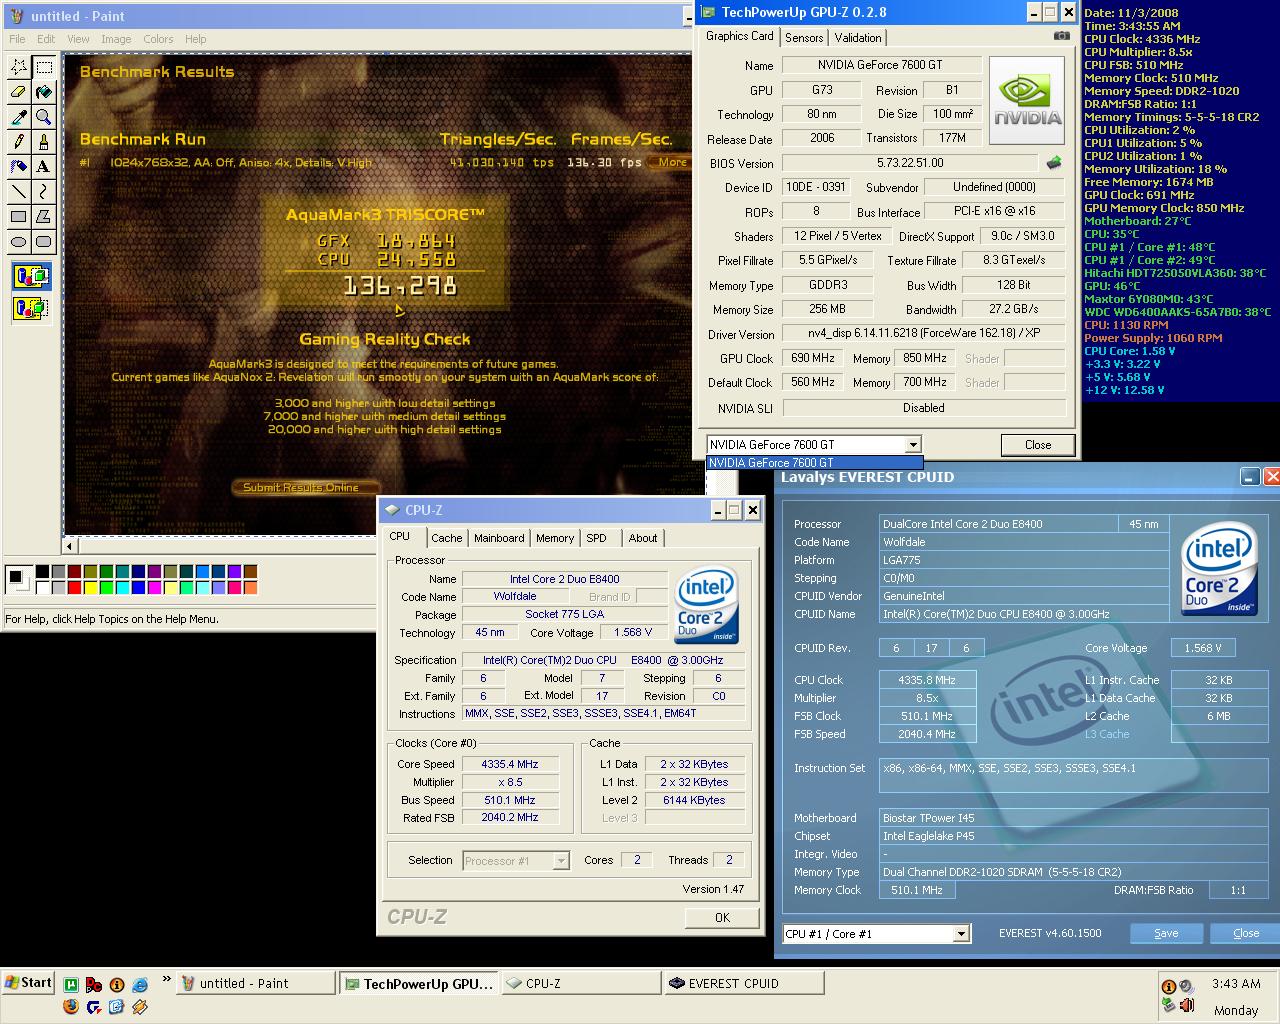
Task: Click the foreground/background color indicator box
Action: coord(19,580)
